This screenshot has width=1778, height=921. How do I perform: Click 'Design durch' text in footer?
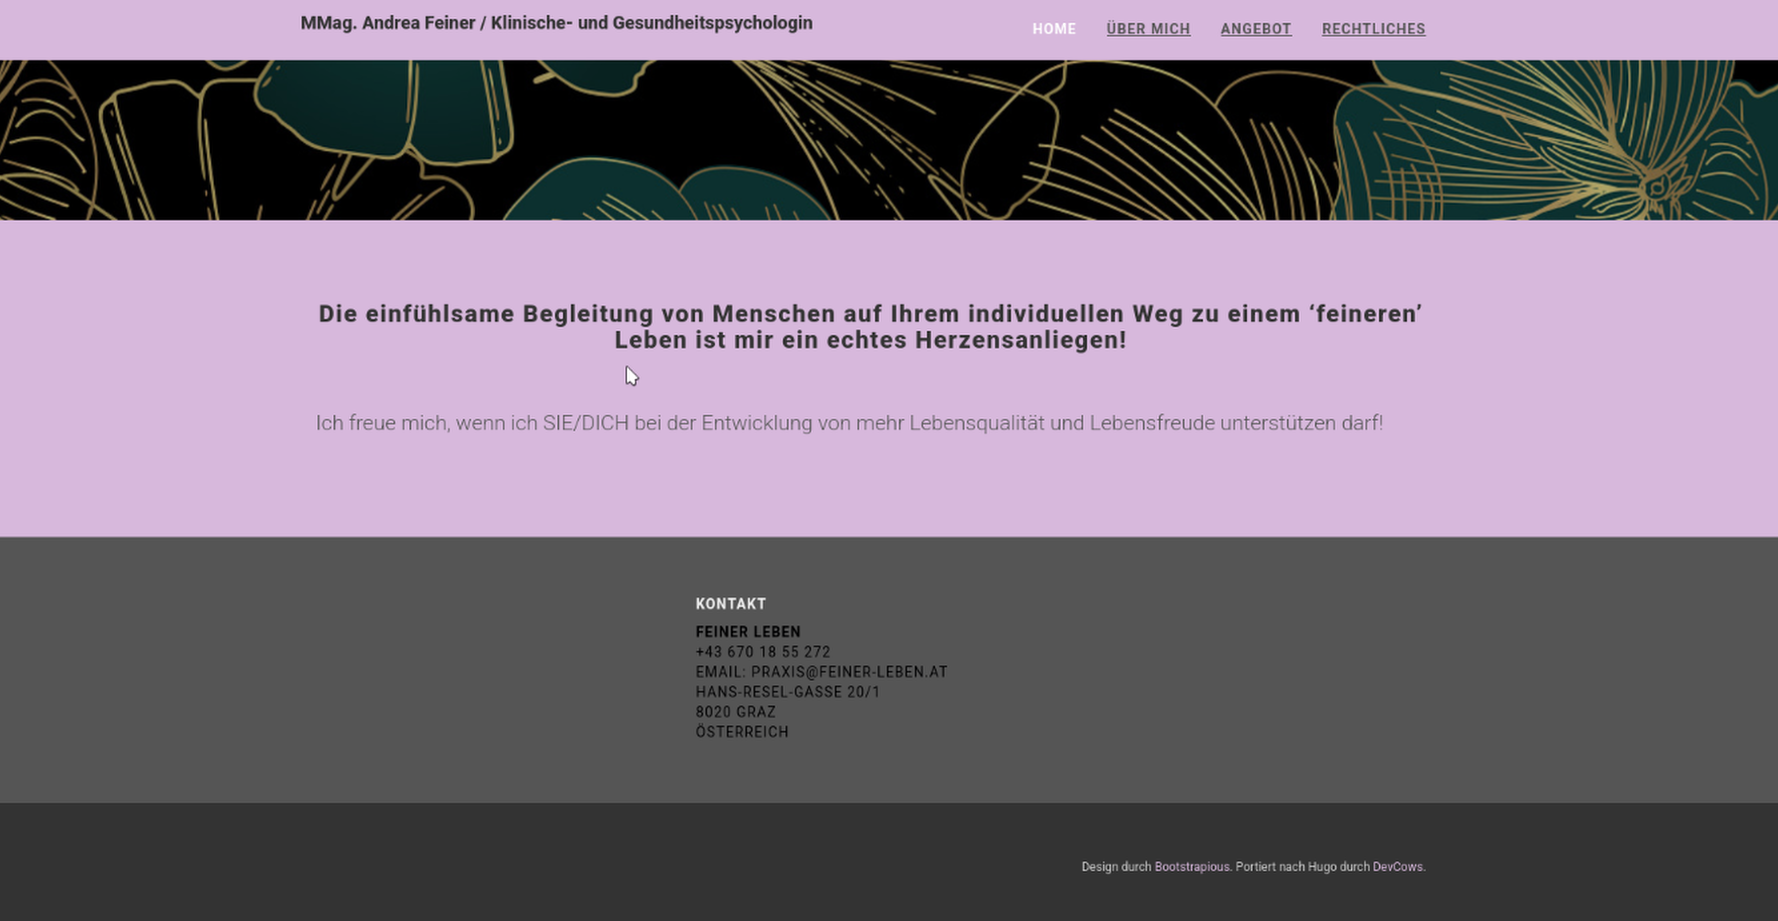pyautogui.click(x=1116, y=867)
